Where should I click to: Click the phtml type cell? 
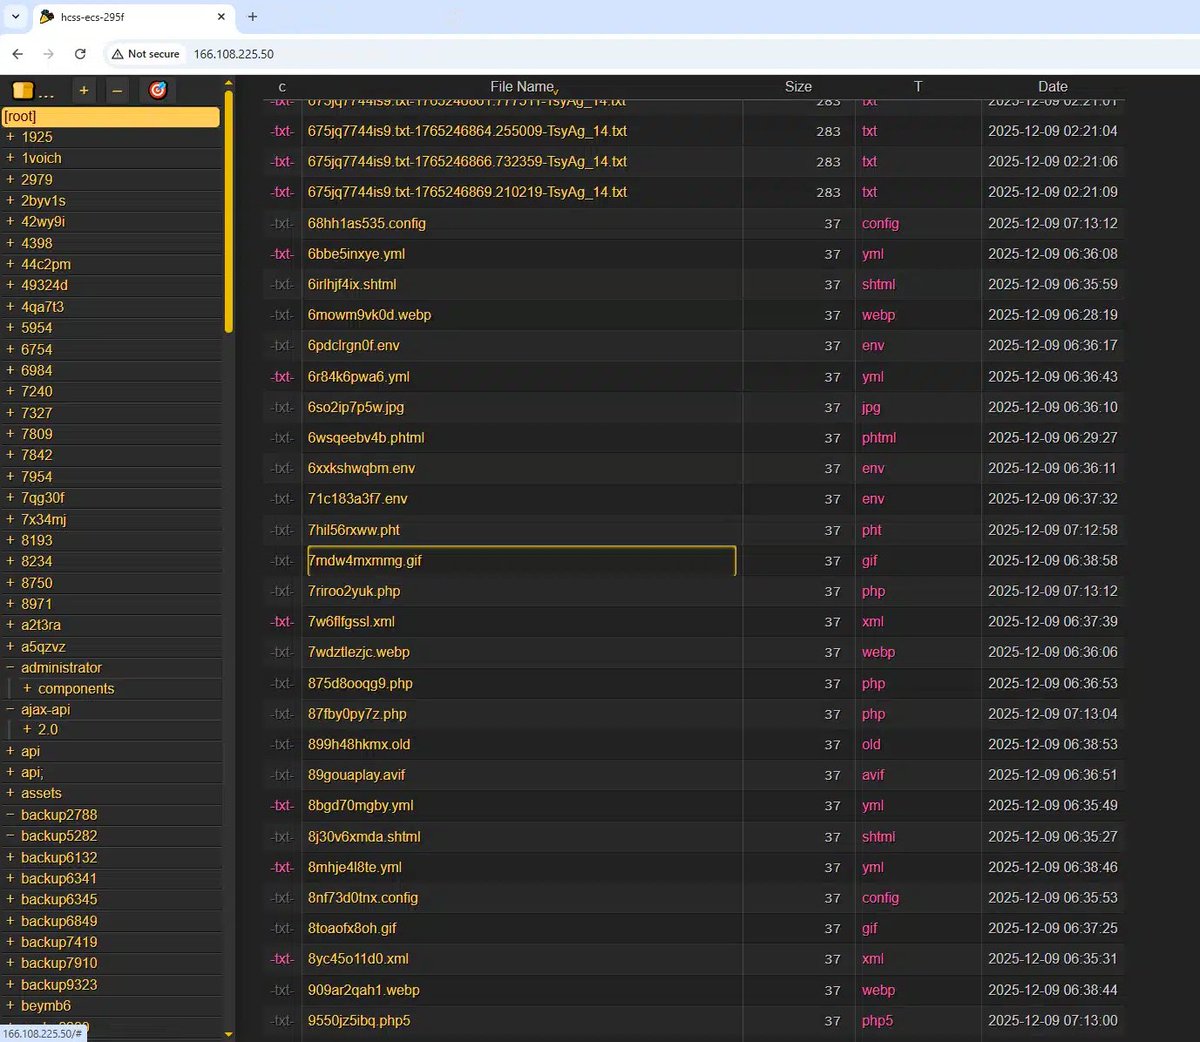(879, 438)
